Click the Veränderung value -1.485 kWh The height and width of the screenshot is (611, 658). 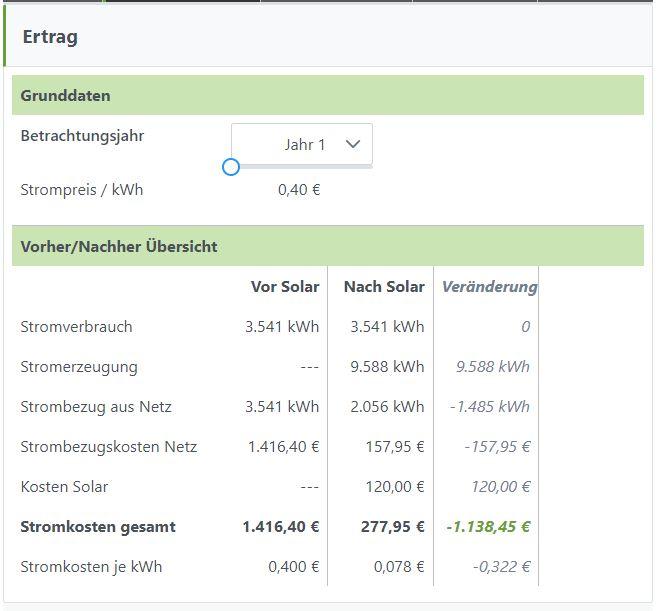490,407
